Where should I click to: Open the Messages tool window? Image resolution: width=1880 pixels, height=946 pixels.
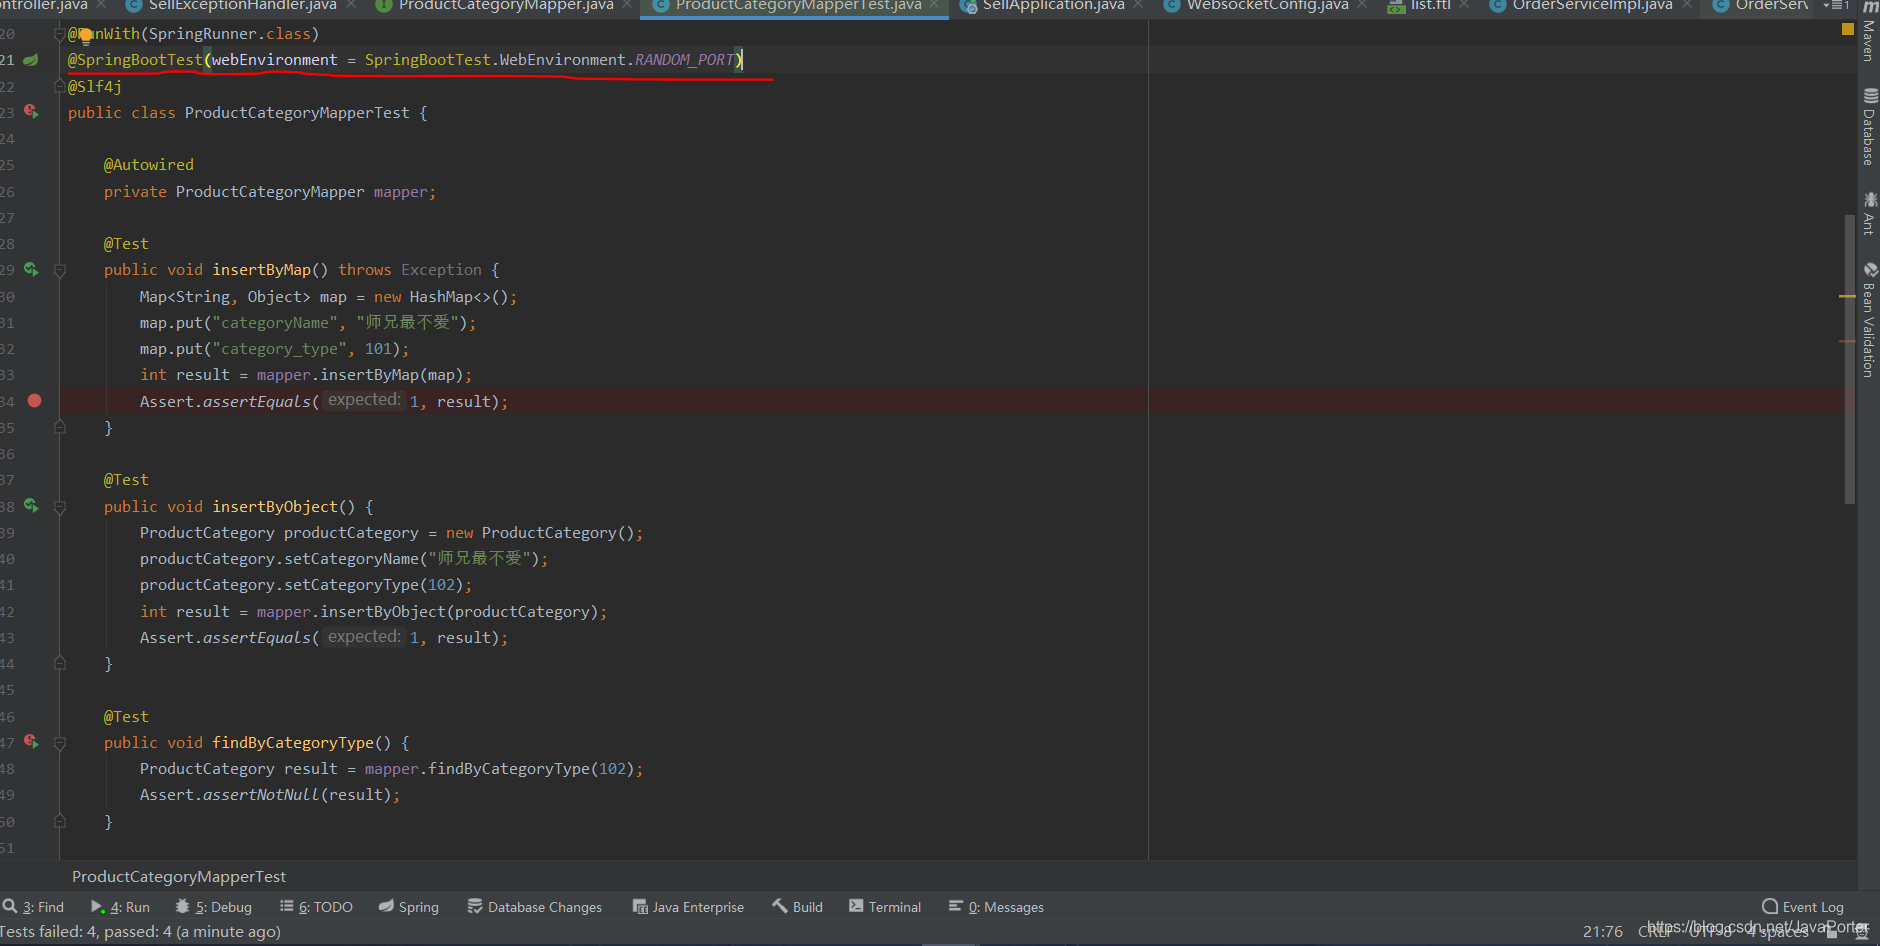996,907
